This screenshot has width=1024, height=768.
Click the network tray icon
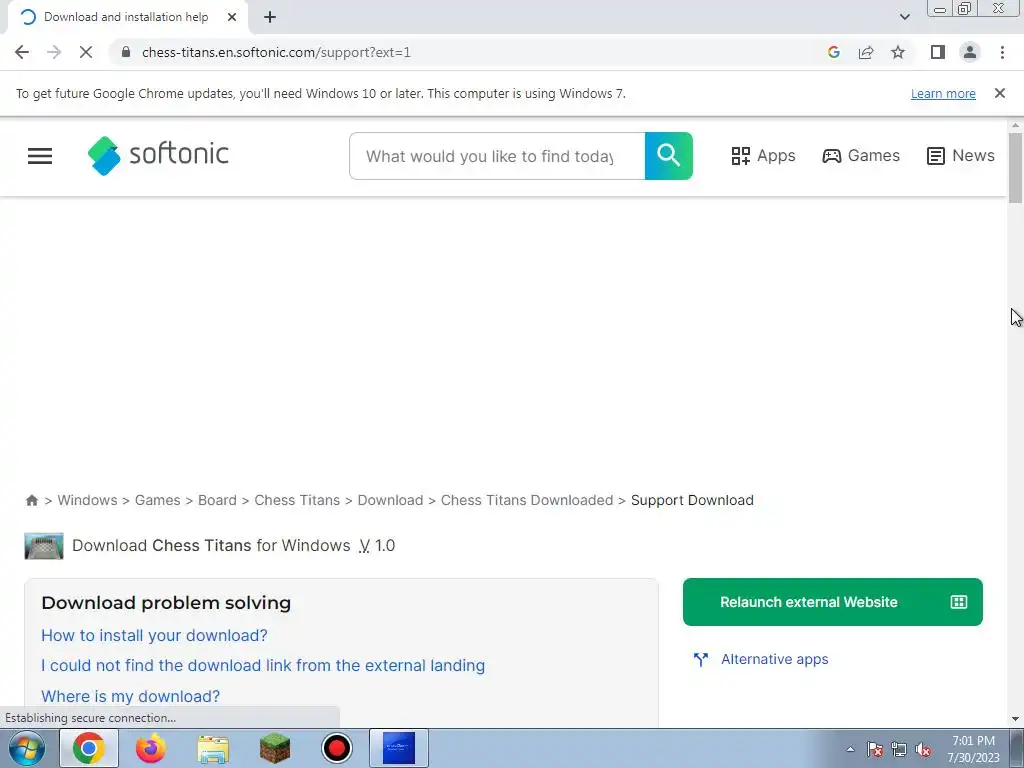coord(899,750)
